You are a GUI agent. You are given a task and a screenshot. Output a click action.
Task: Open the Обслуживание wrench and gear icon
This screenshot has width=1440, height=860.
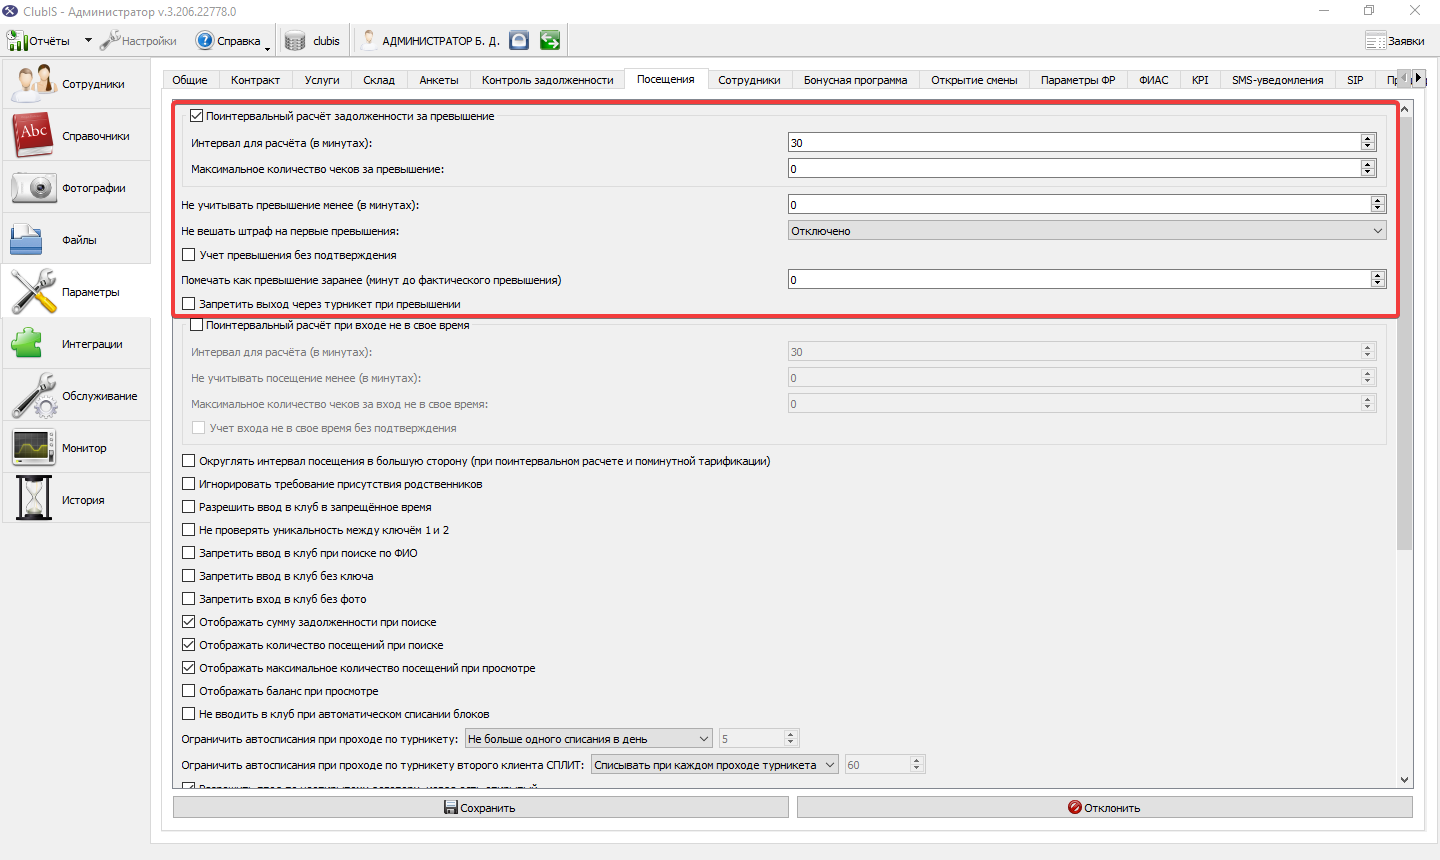coord(33,396)
